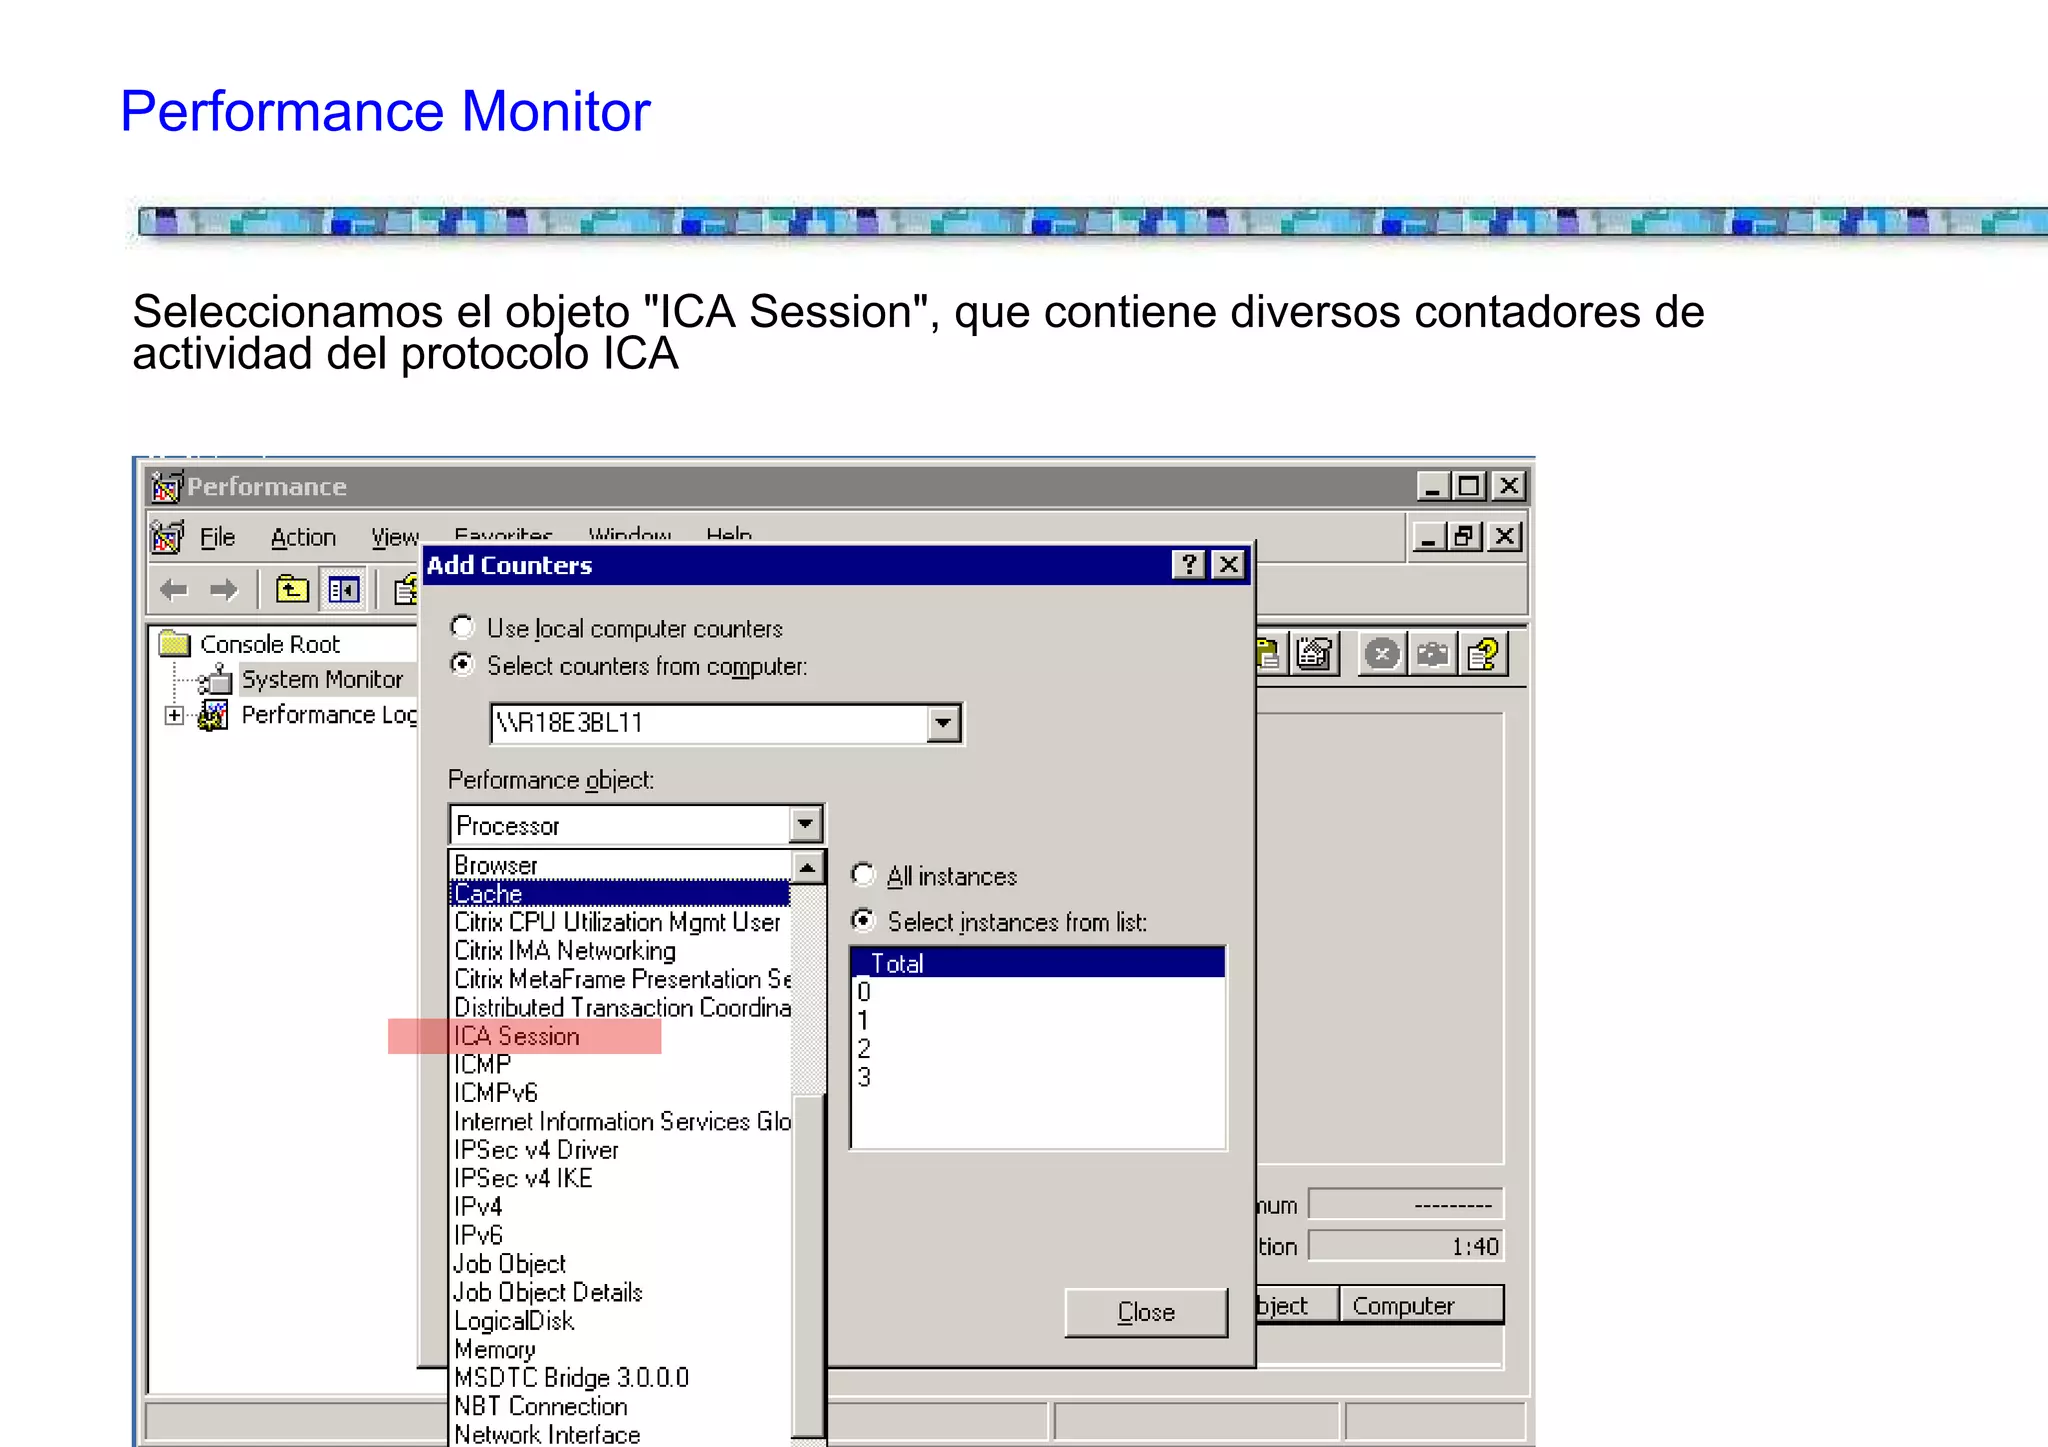Viewport: 2048px width, 1447px height.
Task: Click the System Monitor node icon
Action: pyautogui.click(x=215, y=680)
